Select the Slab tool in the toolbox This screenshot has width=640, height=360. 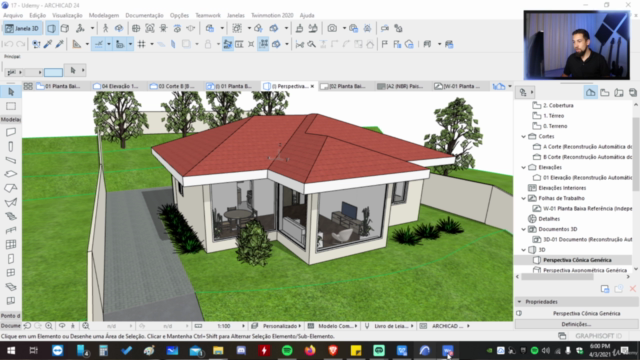[11, 174]
